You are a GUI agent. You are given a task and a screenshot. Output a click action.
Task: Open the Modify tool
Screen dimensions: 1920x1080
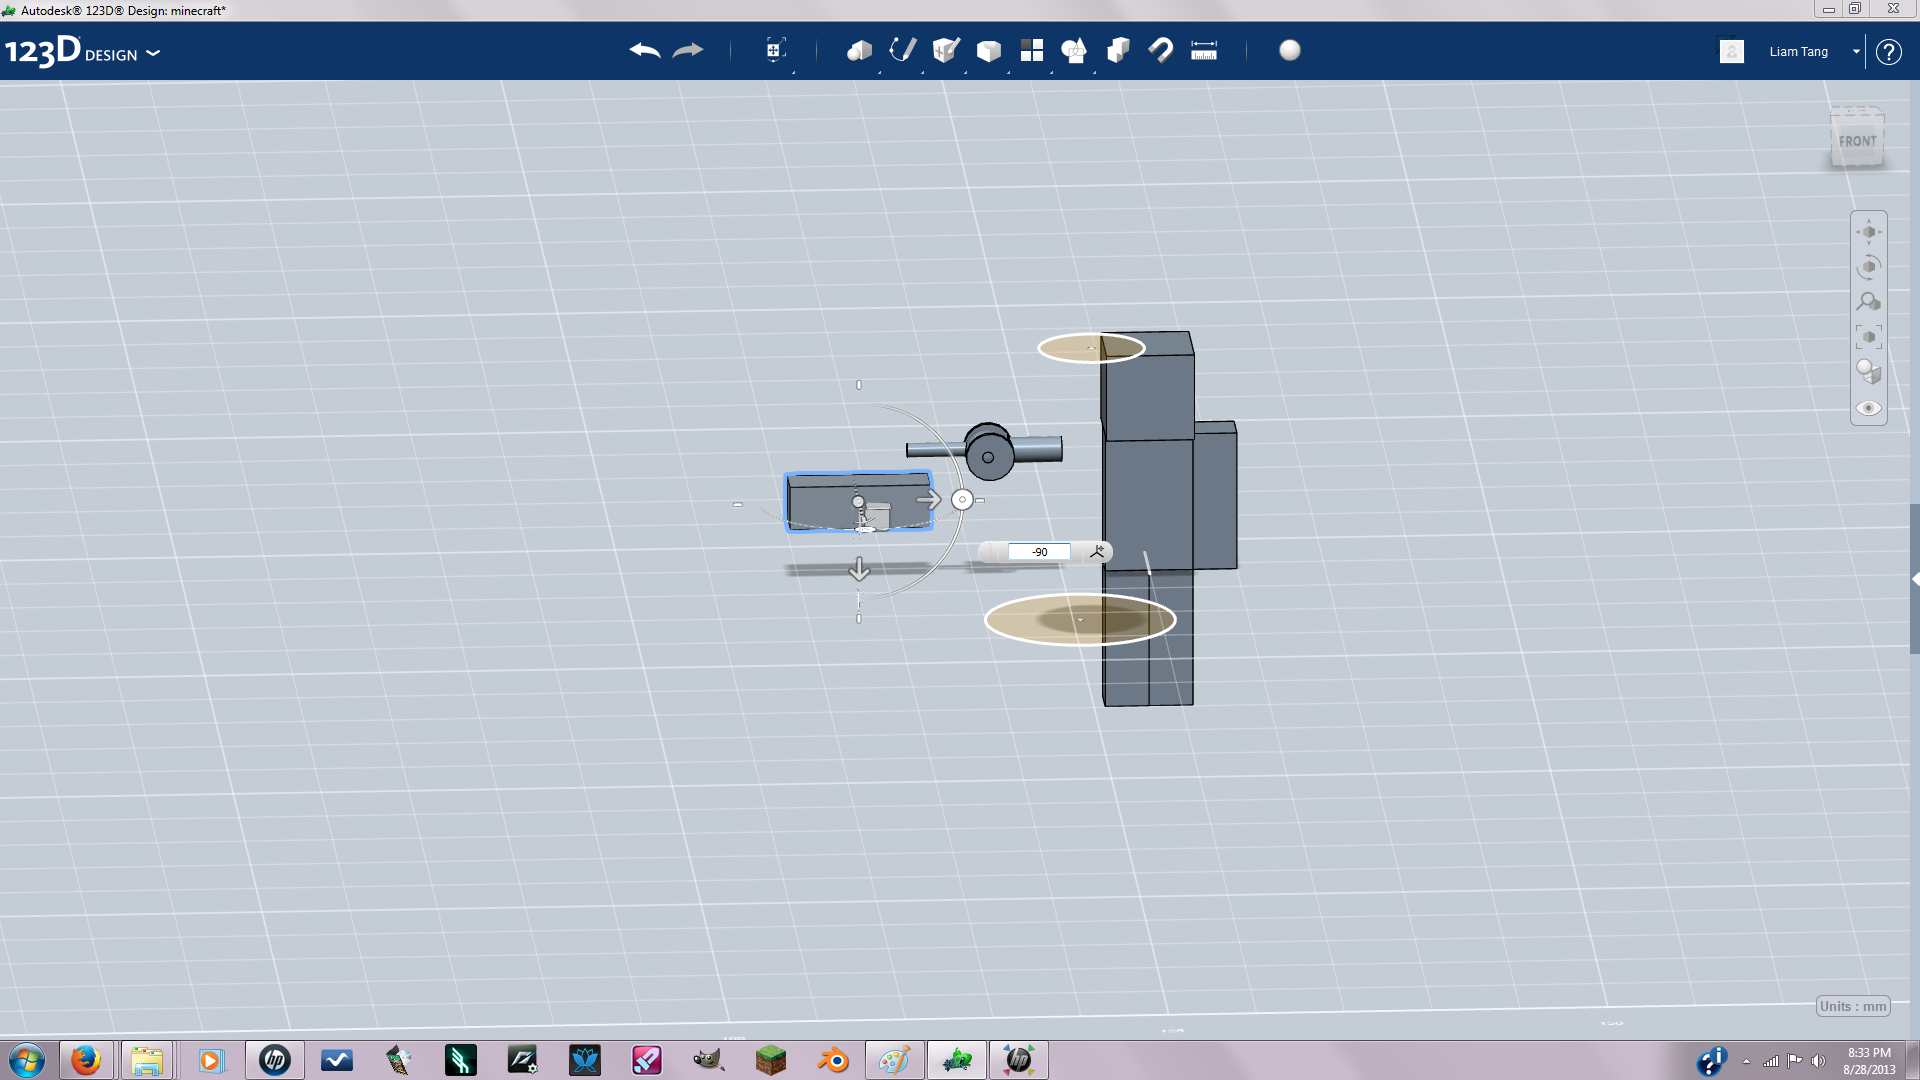[x=989, y=51]
